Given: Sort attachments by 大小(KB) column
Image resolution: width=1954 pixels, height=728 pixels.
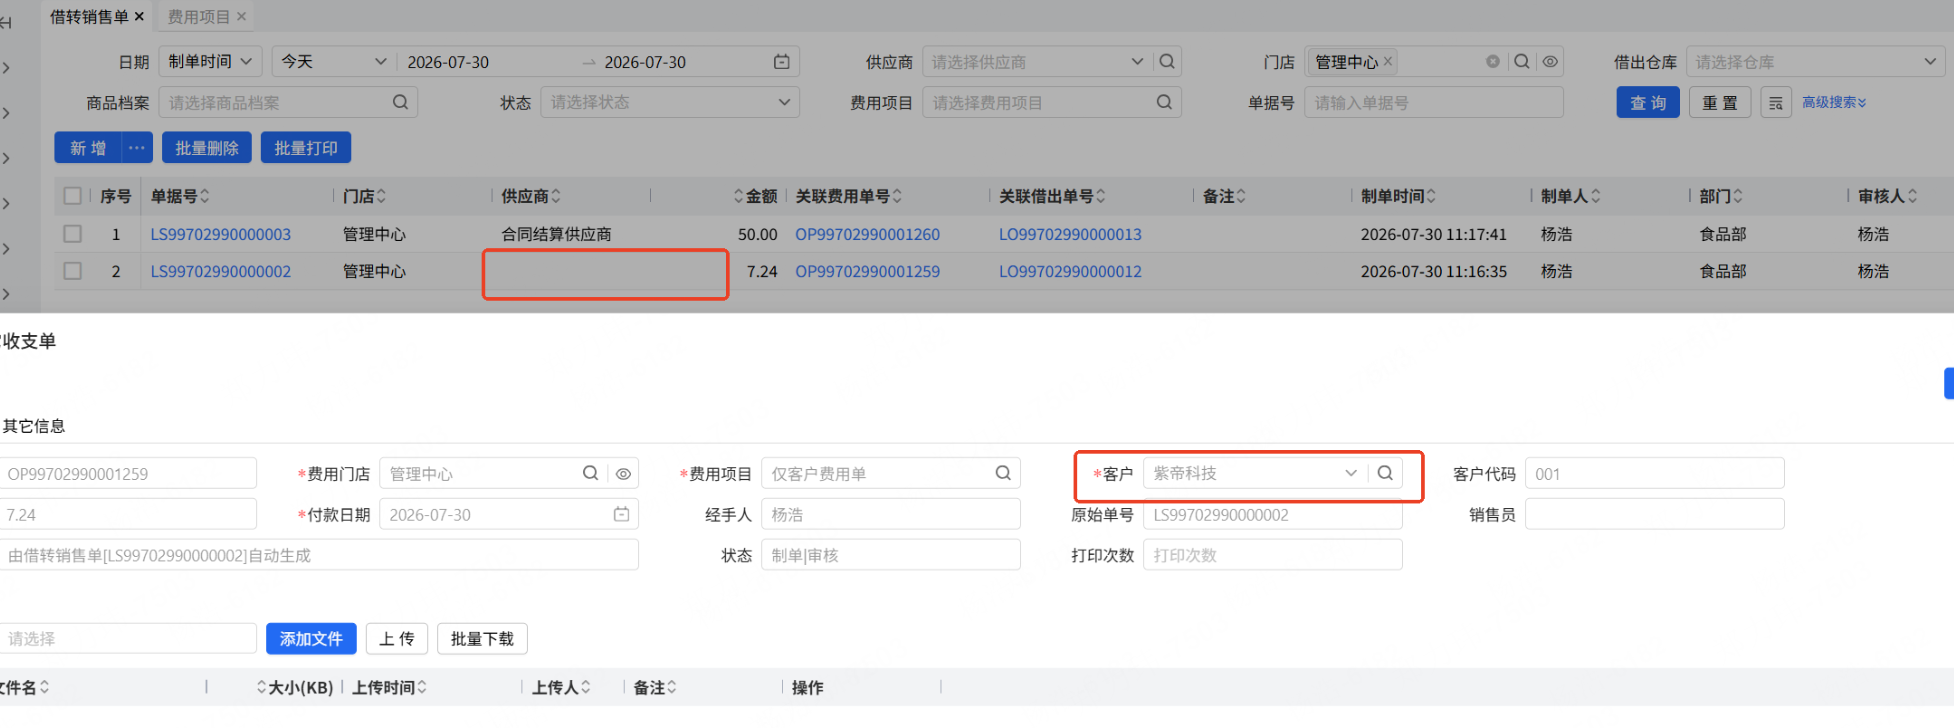Looking at the screenshot, I should click(262, 687).
